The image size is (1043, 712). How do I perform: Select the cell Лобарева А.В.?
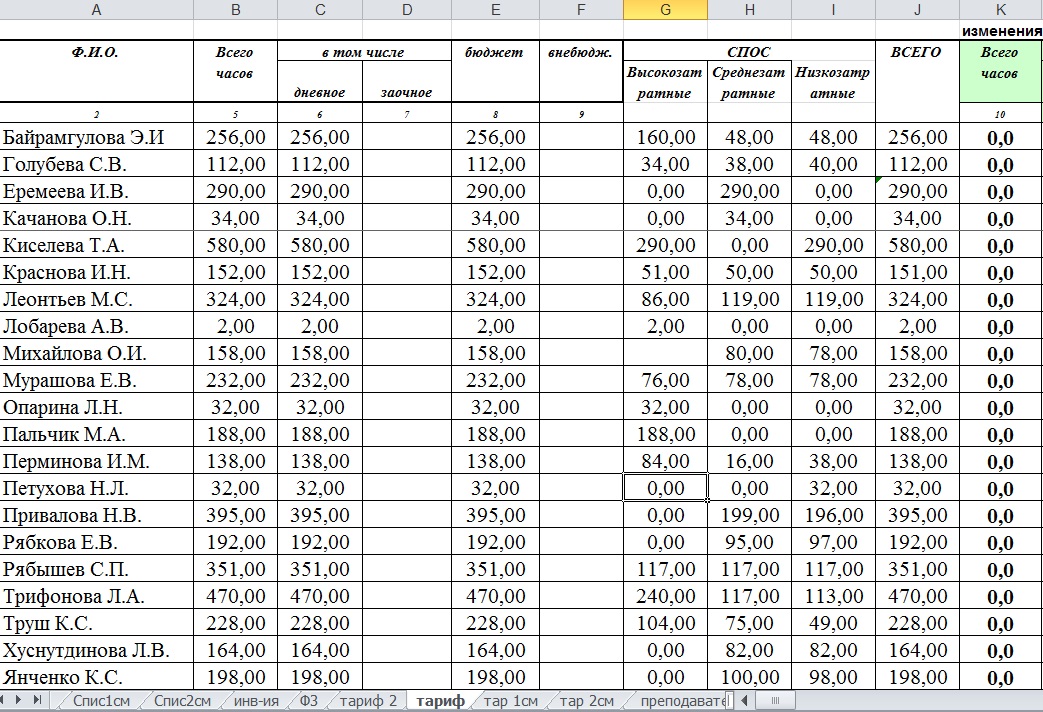(96, 326)
